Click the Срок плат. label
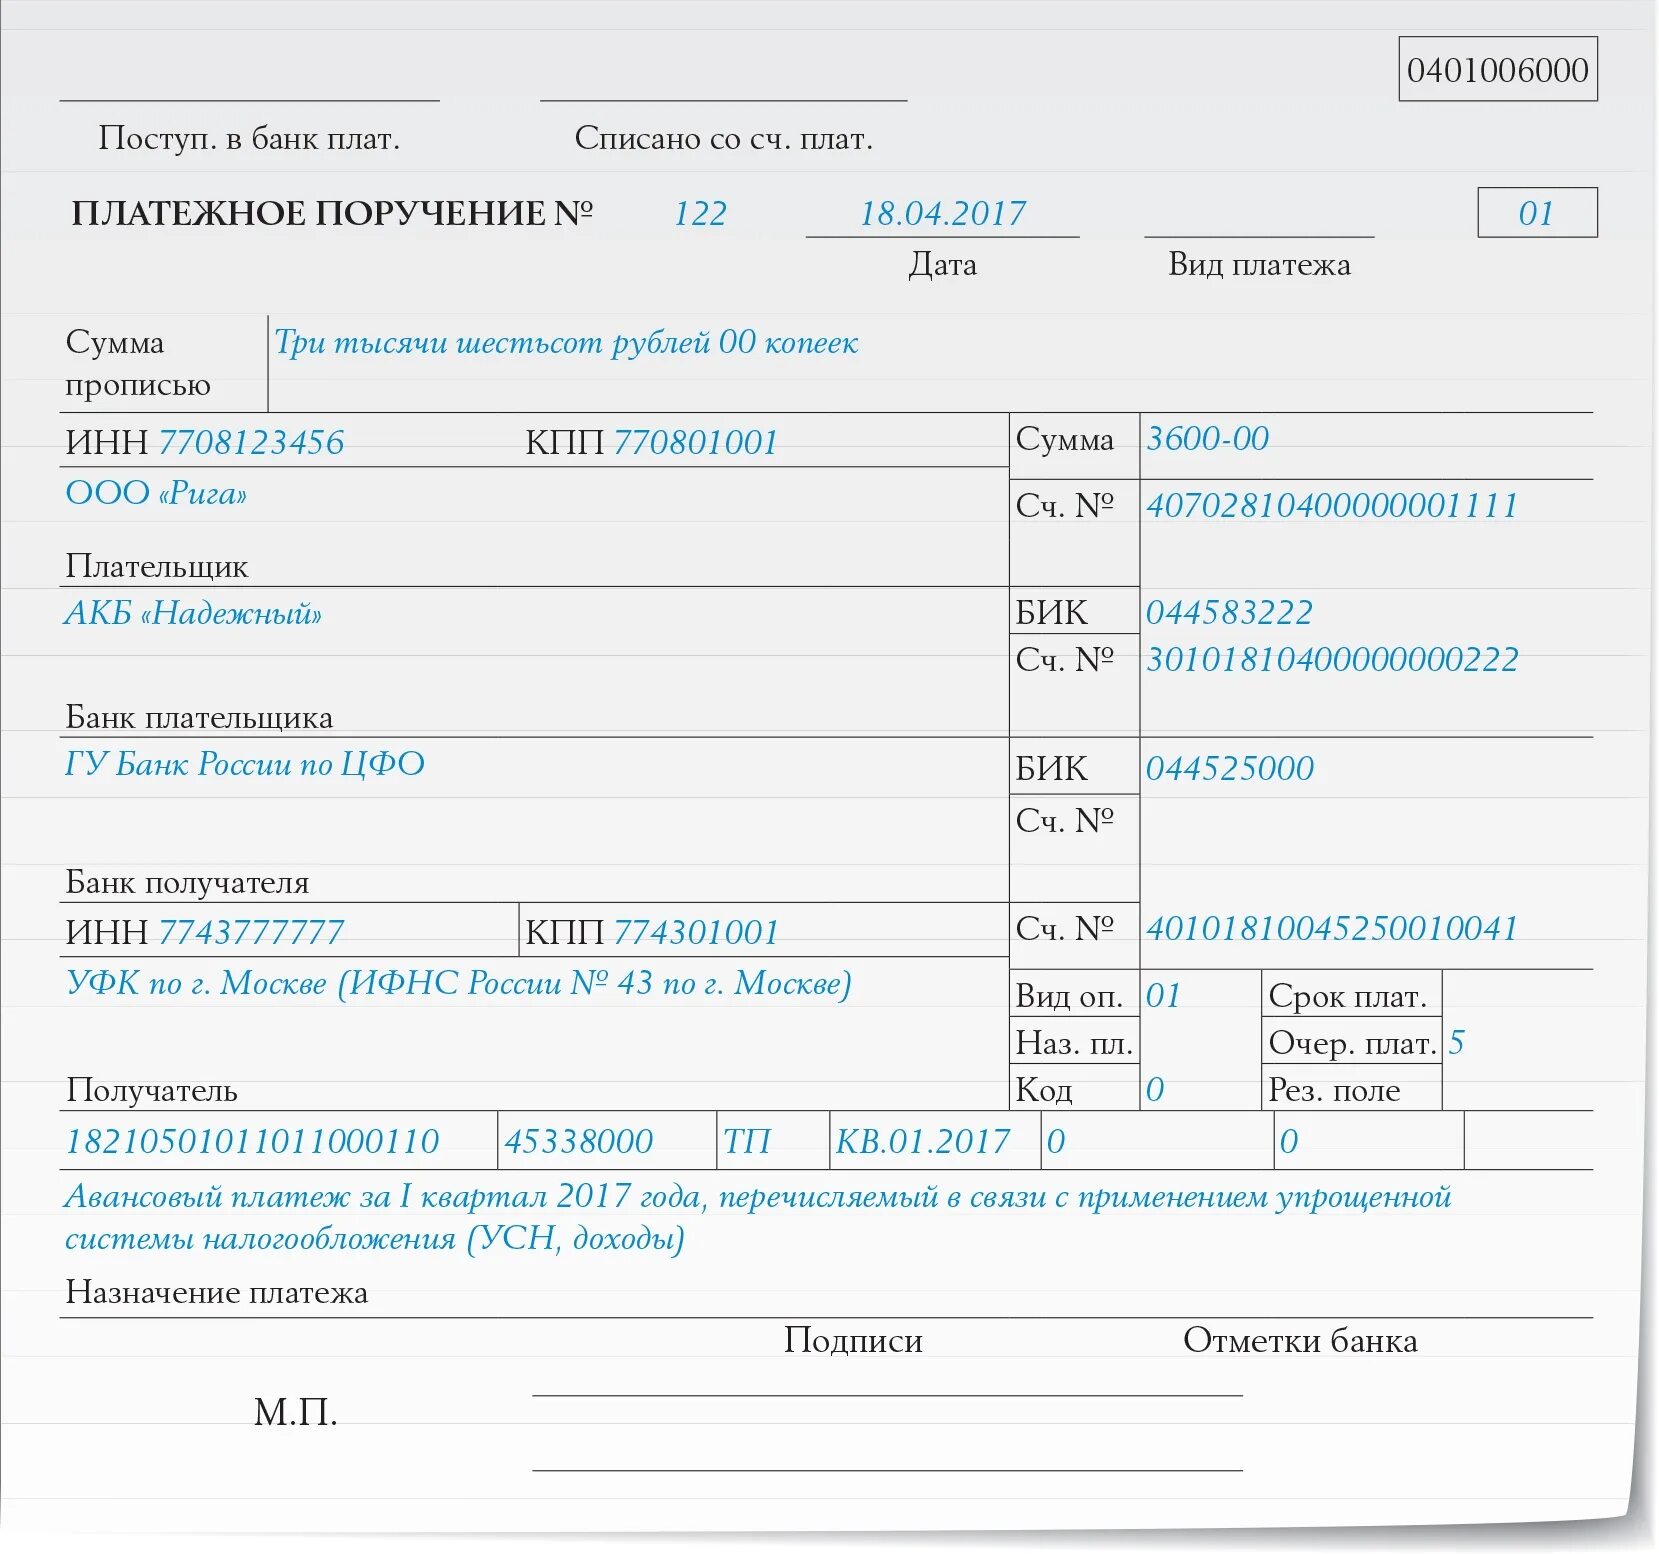This screenshot has height=1554, width=1659. pyautogui.click(x=1348, y=996)
